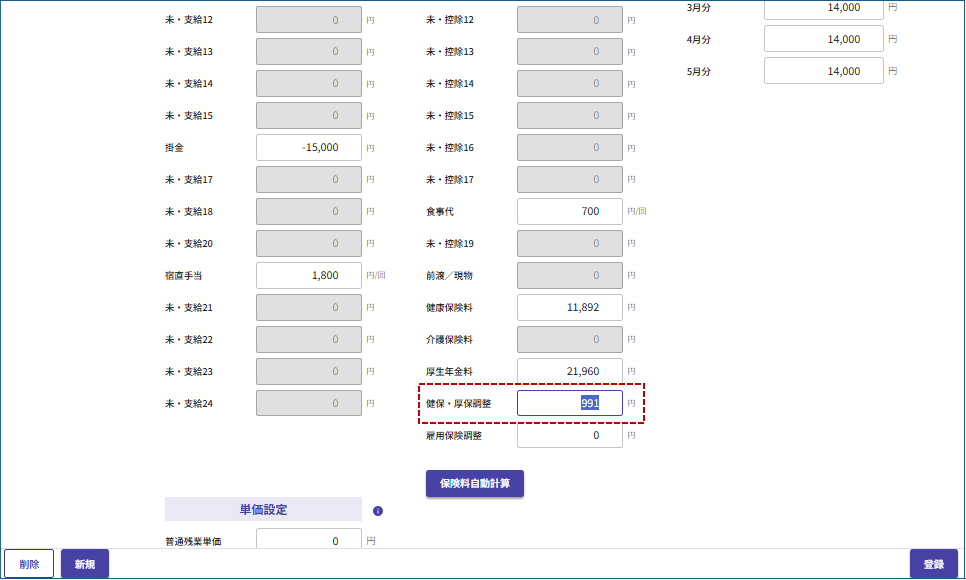Focus the 健康保険料 amount field
966x580 pixels.
(x=569, y=307)
